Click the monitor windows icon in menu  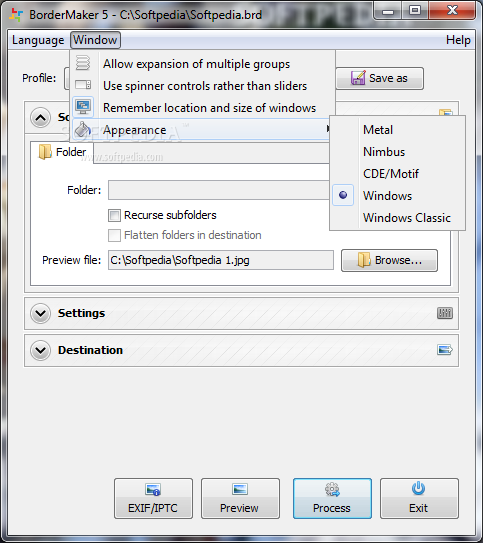pos(83,107)
